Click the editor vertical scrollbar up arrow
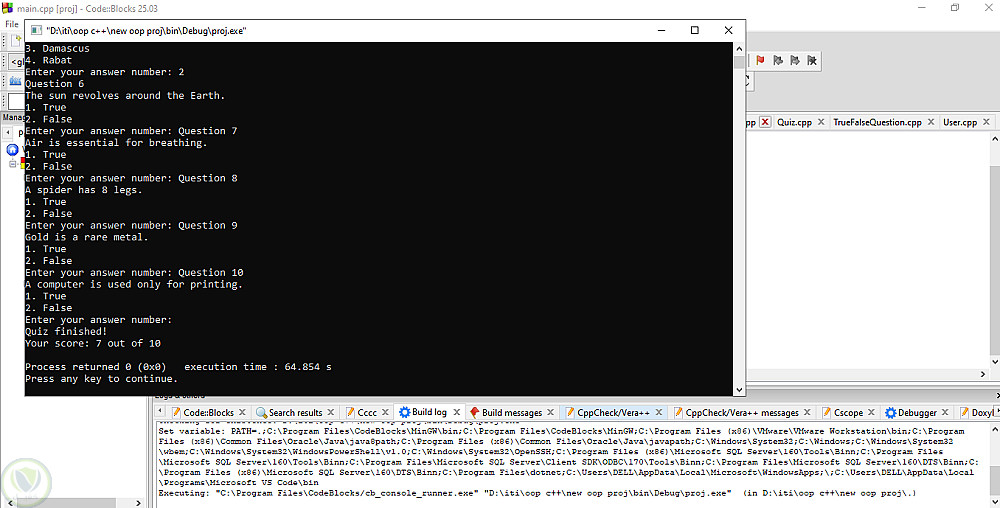The image size is (1000, 508). click(x=995, y=138)
